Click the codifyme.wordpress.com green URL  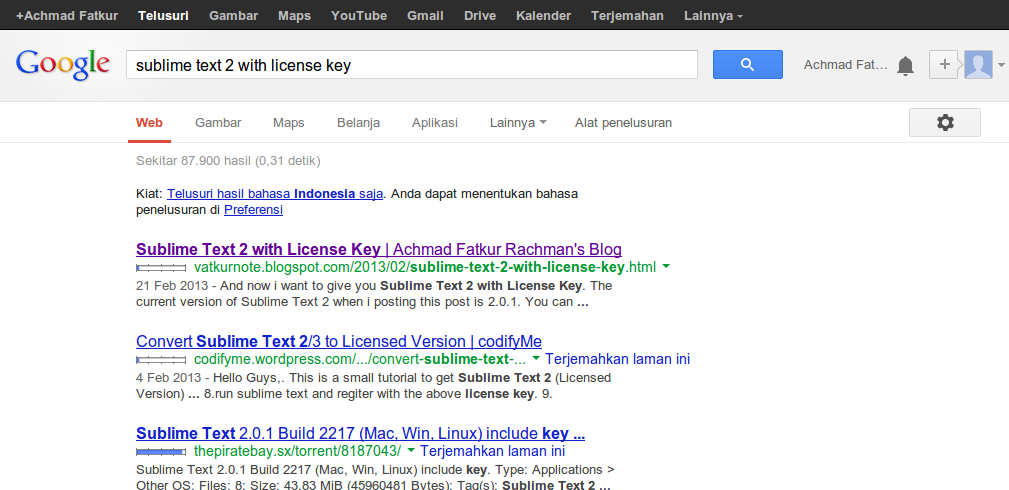(360, 359)
